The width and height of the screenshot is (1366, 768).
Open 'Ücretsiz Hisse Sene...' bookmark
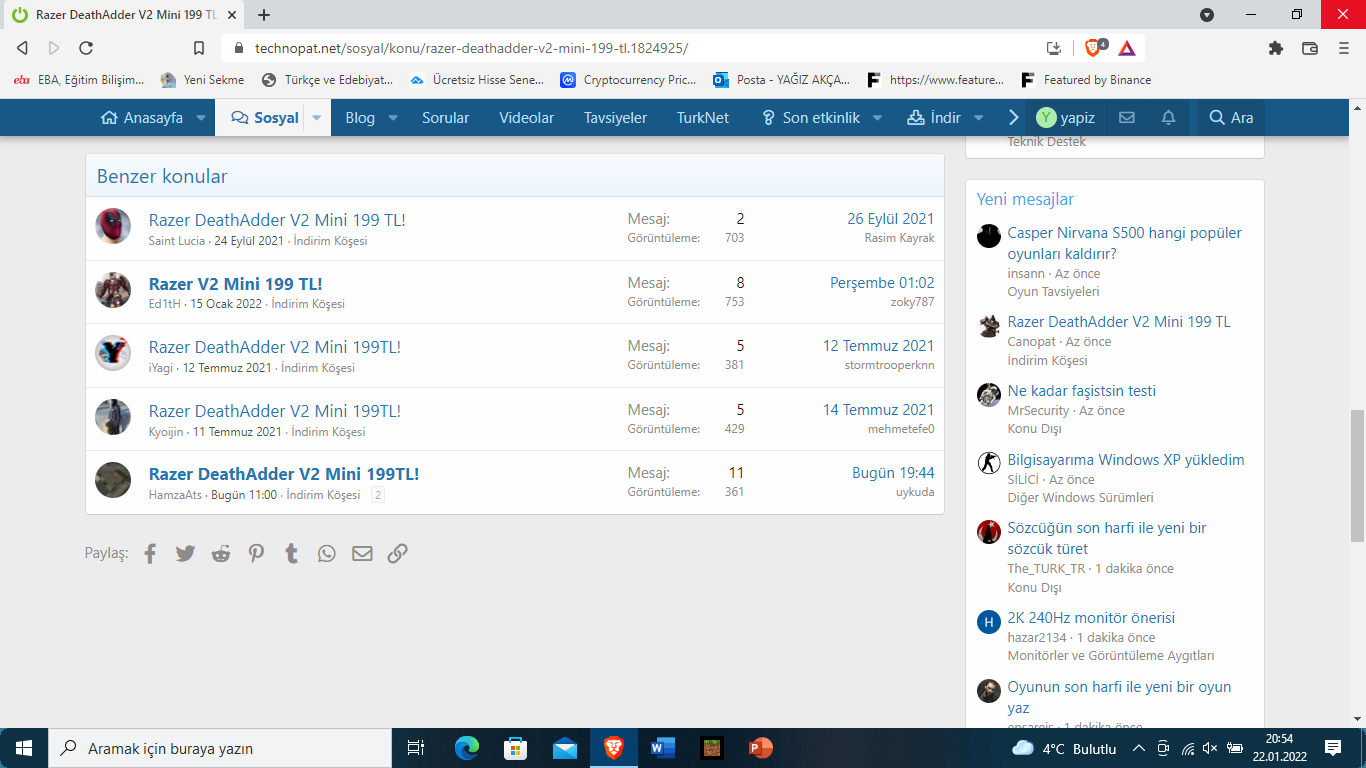tap(476, 80)
